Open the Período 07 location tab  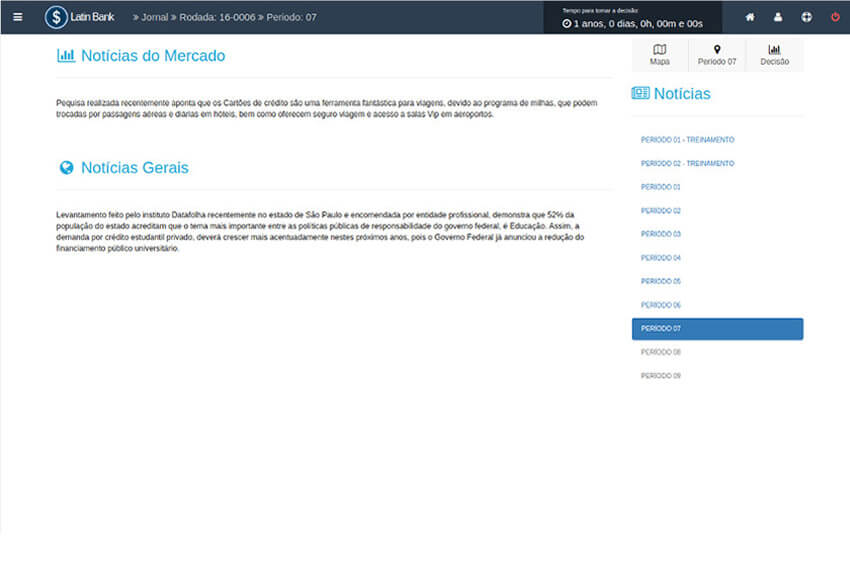coord(717,55)
